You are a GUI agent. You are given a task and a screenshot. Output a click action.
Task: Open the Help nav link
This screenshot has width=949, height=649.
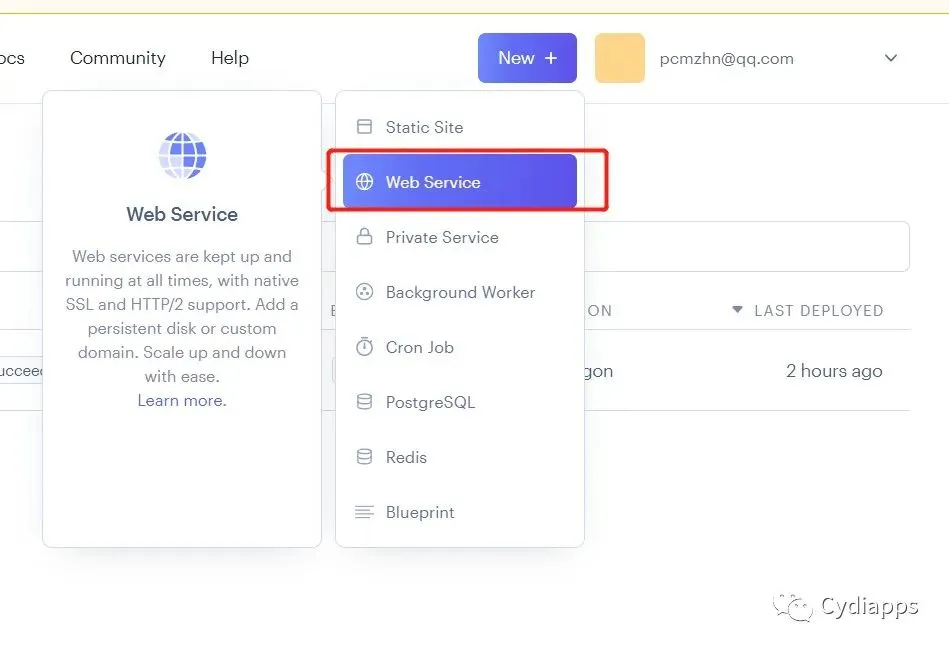[230, 58]
